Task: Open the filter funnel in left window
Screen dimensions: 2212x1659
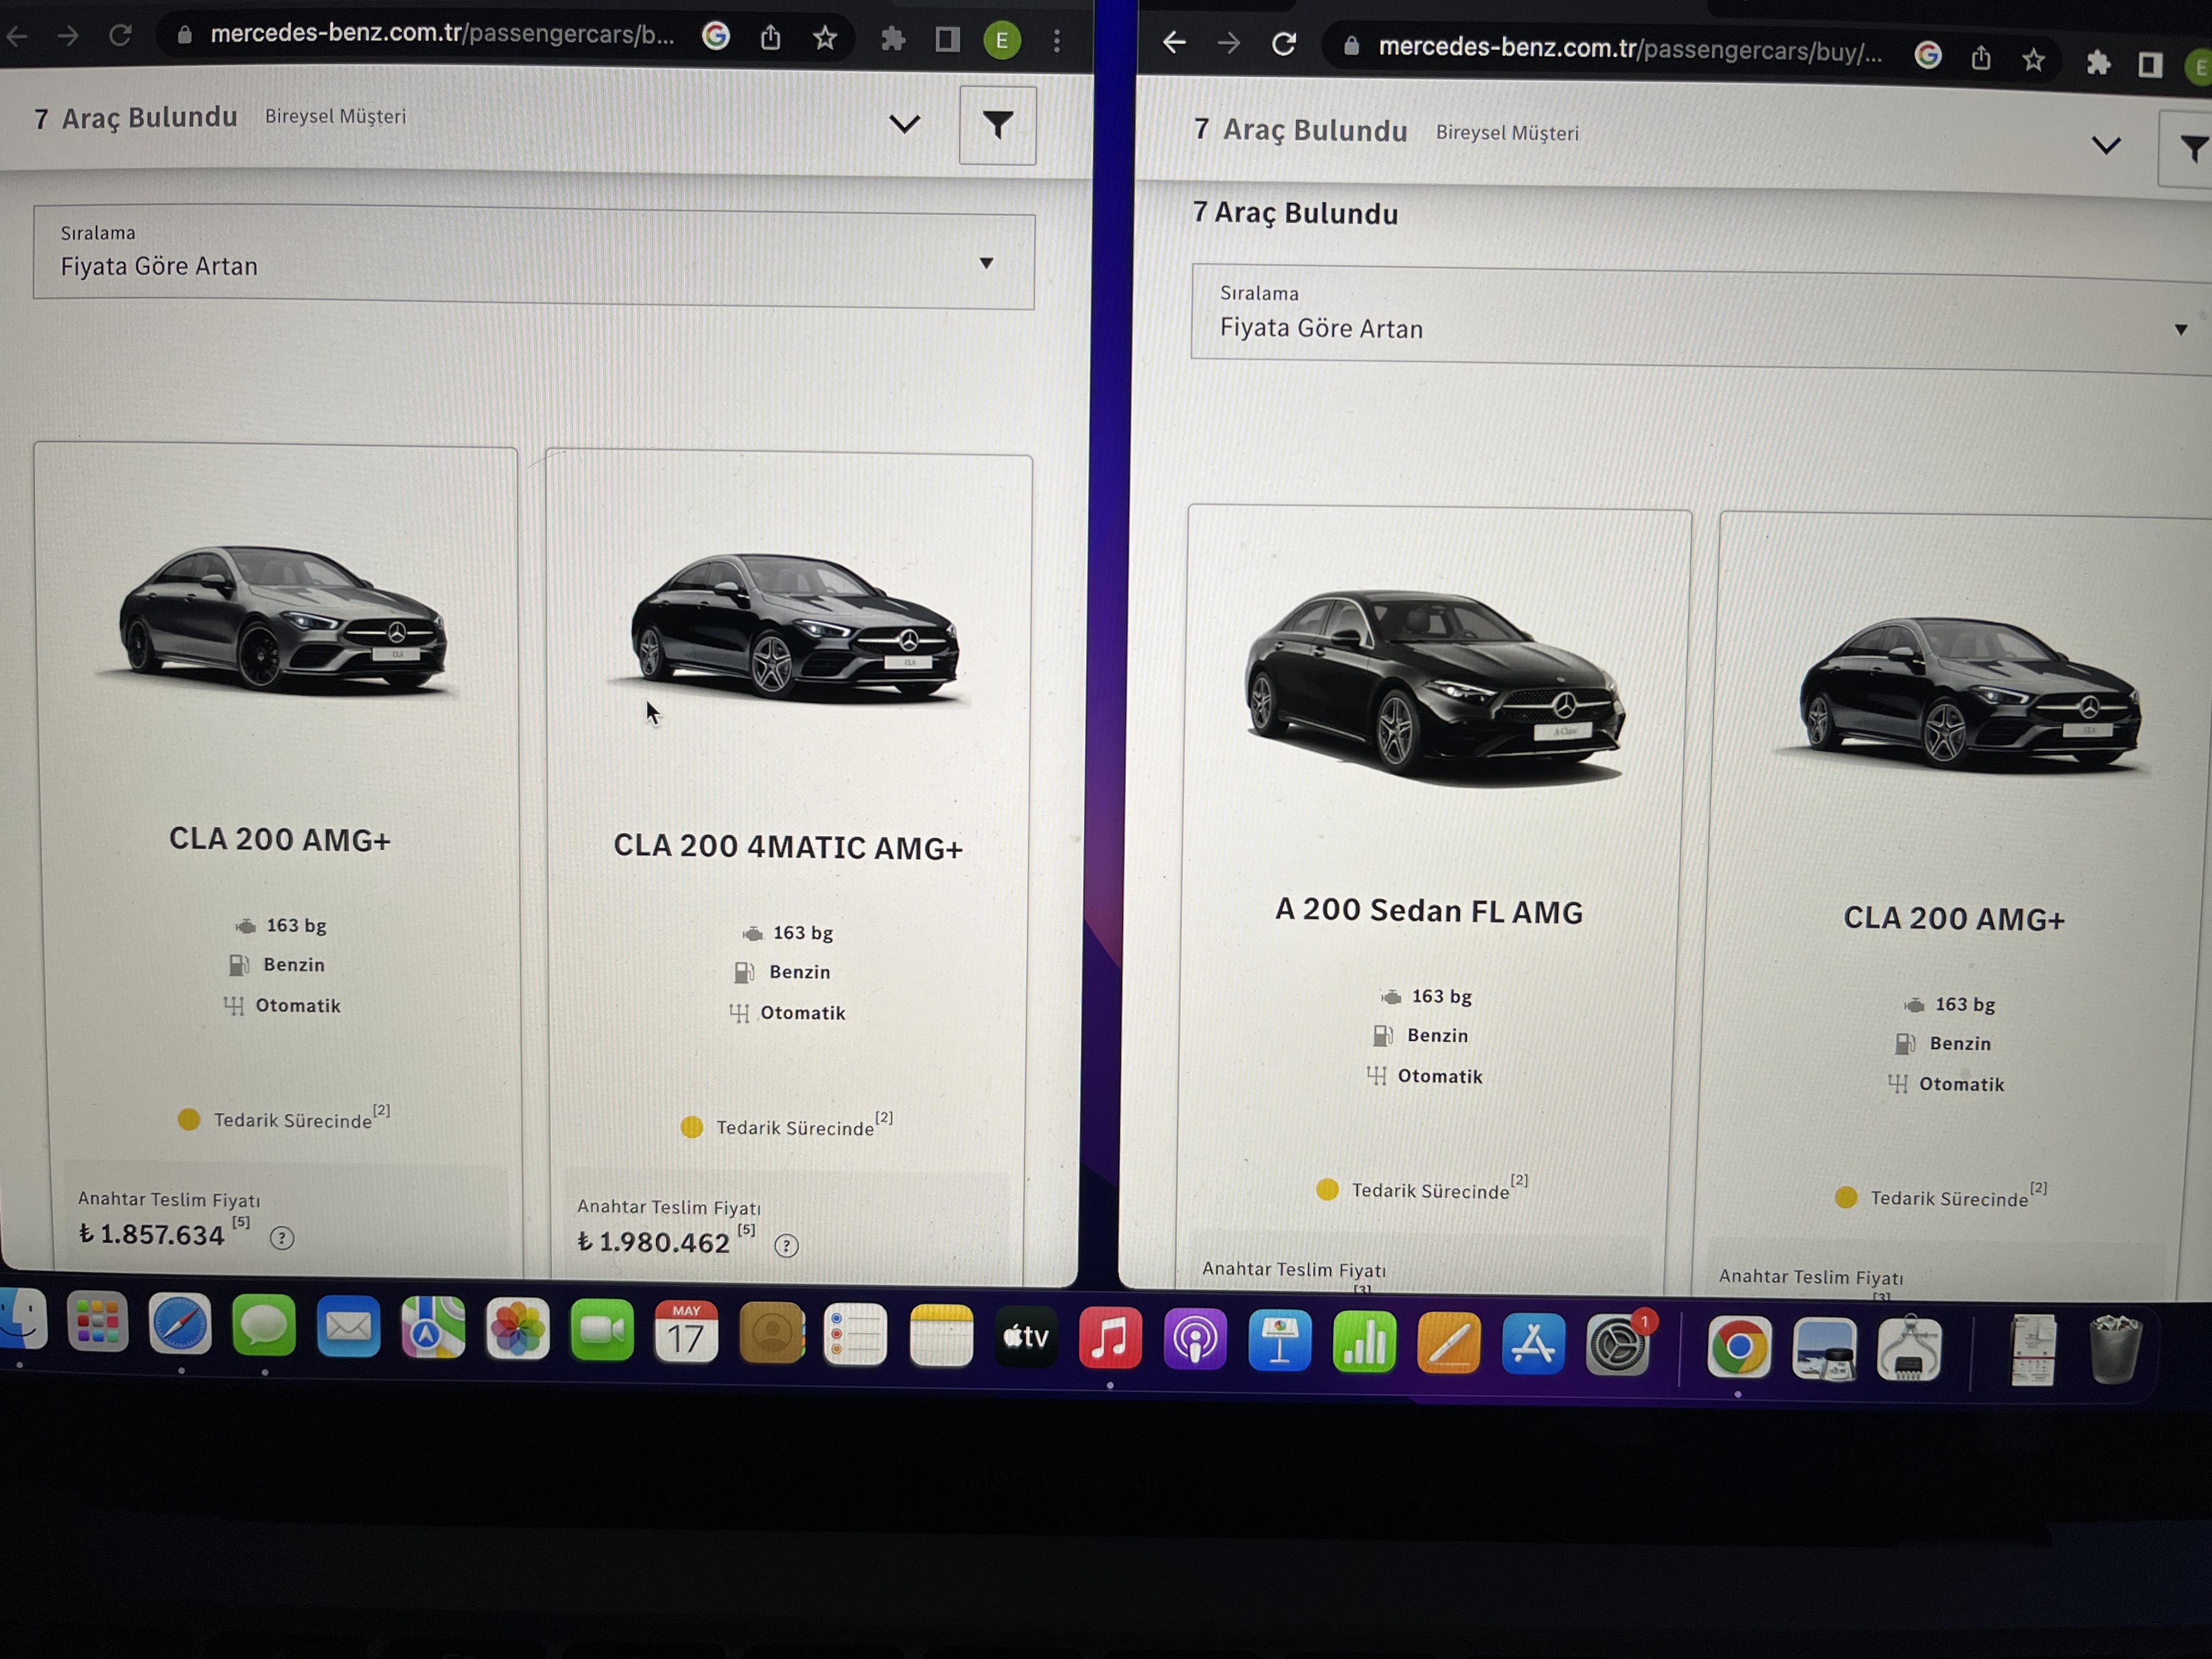Action: point(997,125)
